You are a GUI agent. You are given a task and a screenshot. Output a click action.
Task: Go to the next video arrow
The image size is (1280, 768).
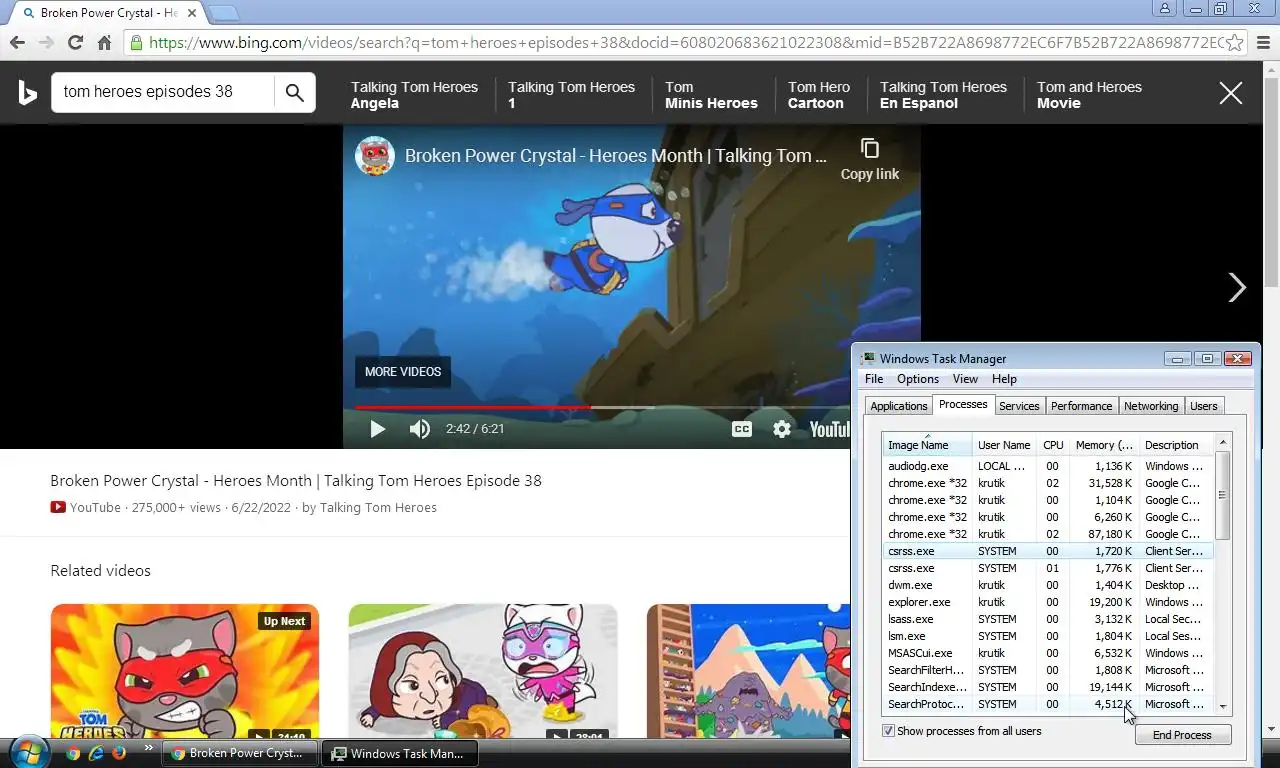pyautogui.click(x=1238, y=288)
